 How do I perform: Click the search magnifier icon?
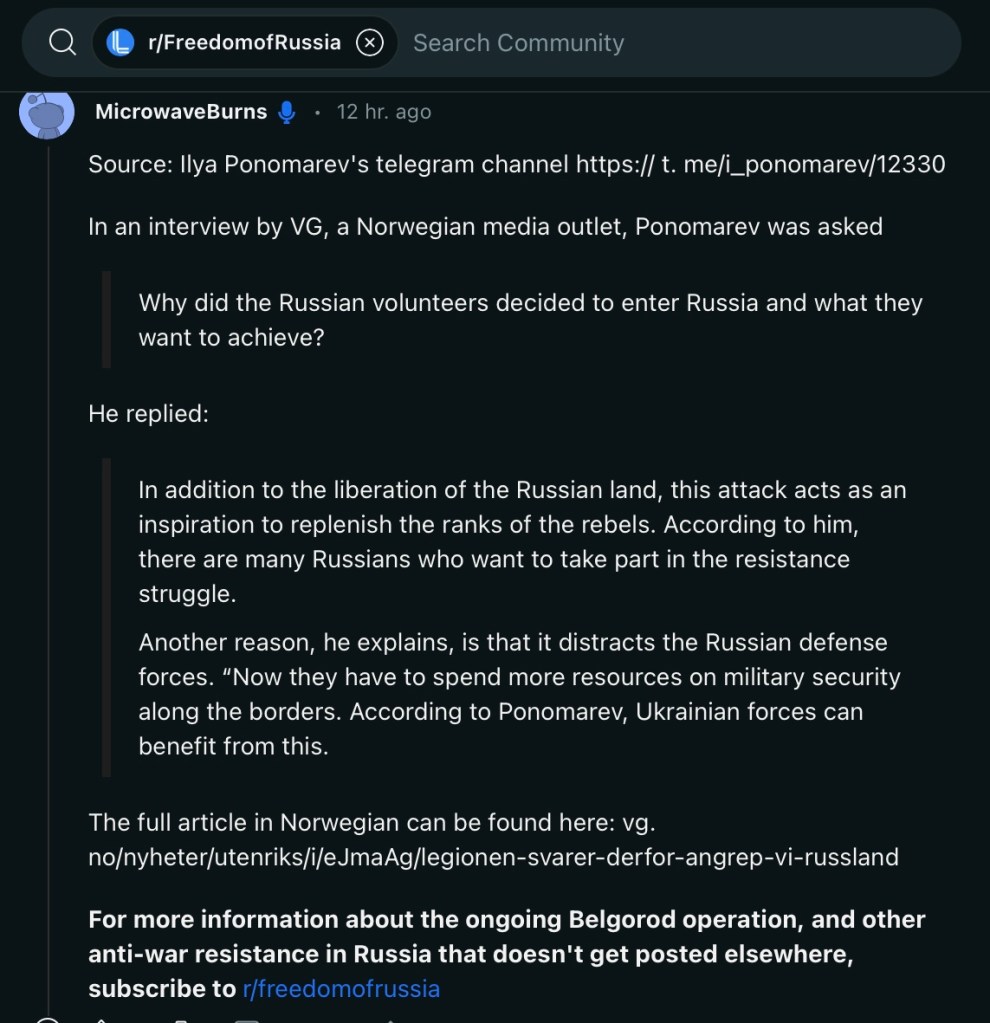coord(62,43)
